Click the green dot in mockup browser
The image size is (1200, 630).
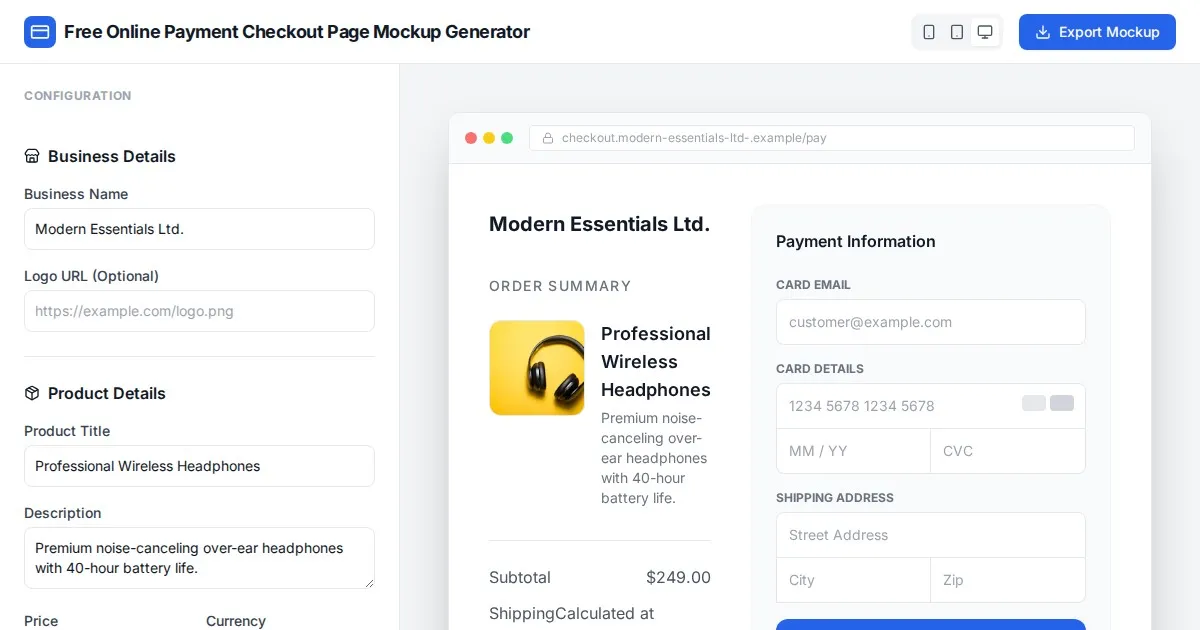pos(507,138)
